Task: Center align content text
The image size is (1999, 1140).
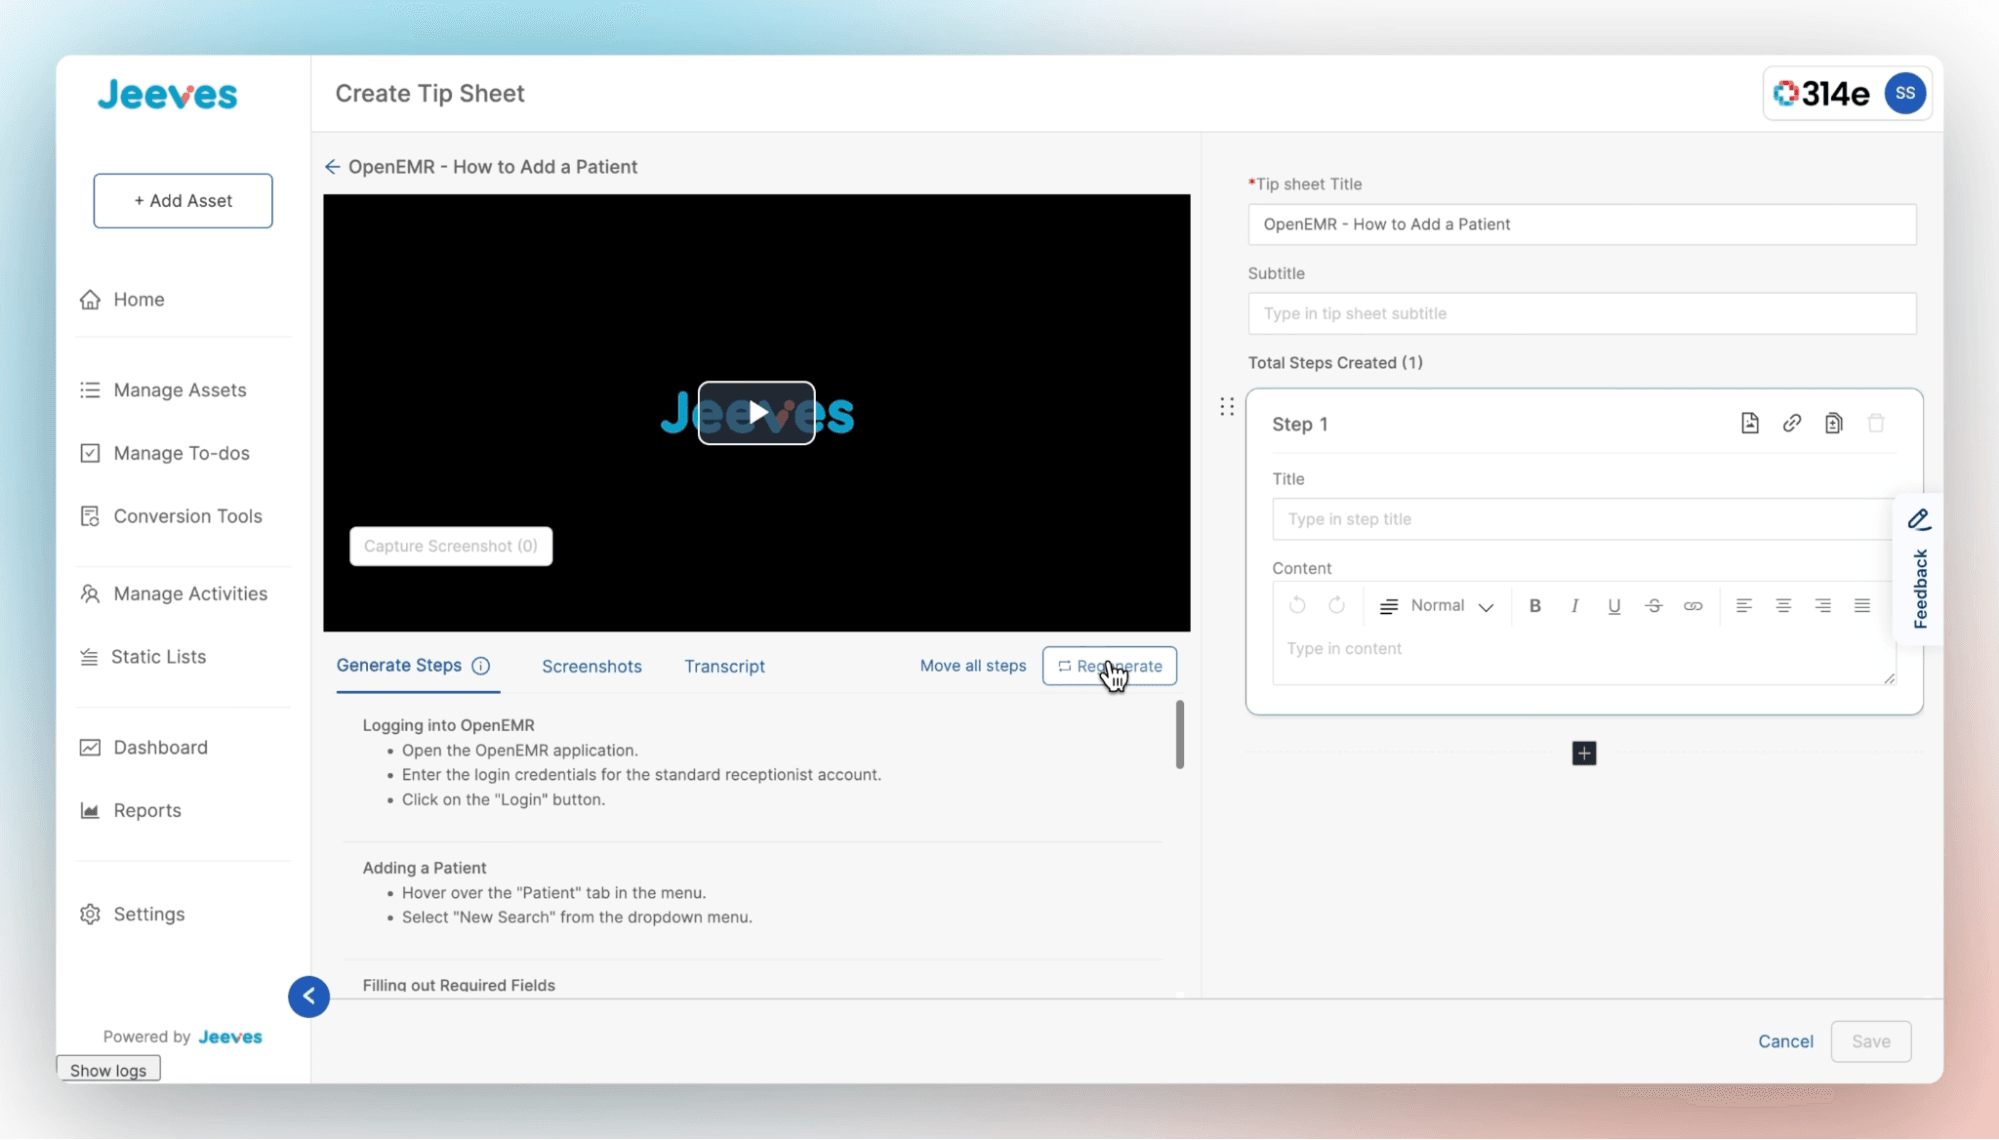Action: click(1783, 606)
